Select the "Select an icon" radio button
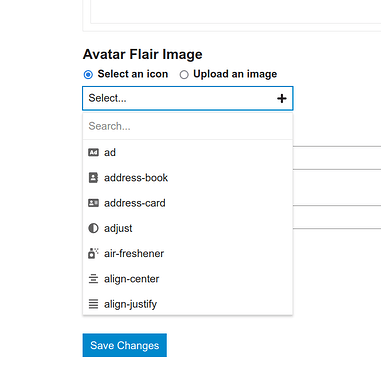 [x=88, y=74]
